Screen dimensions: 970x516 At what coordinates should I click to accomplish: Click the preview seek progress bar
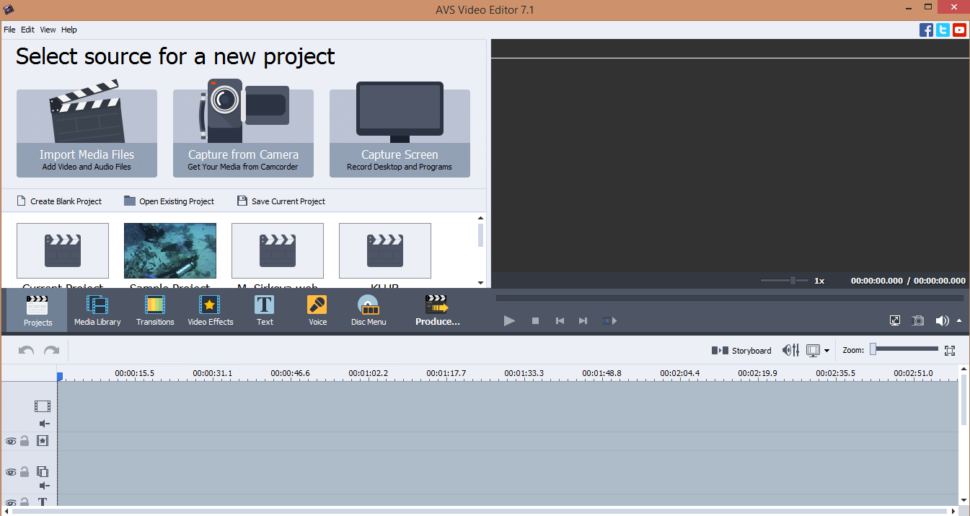pos(730,298)
